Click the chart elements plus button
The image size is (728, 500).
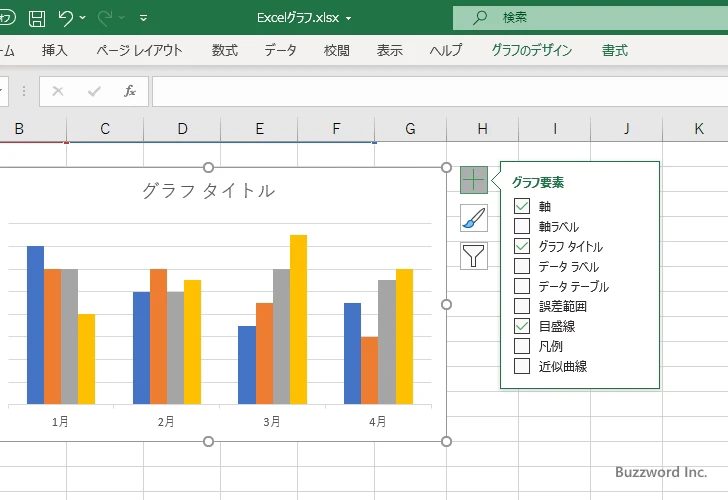coord(474,180)
